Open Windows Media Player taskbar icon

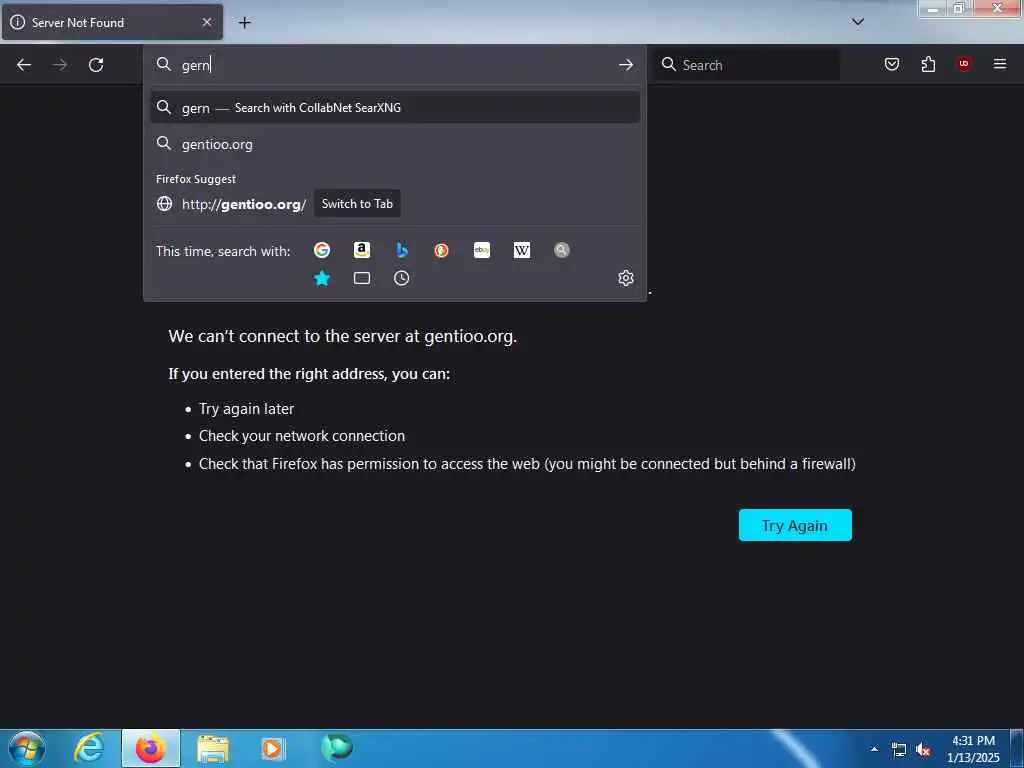273,749
